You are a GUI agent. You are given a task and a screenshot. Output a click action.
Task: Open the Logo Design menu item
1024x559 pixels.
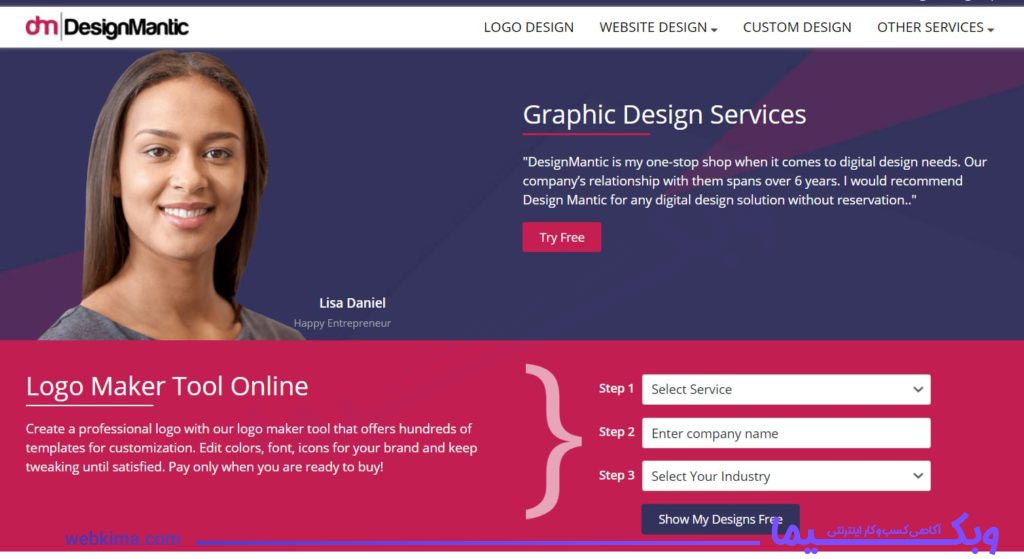click(528, 27)
